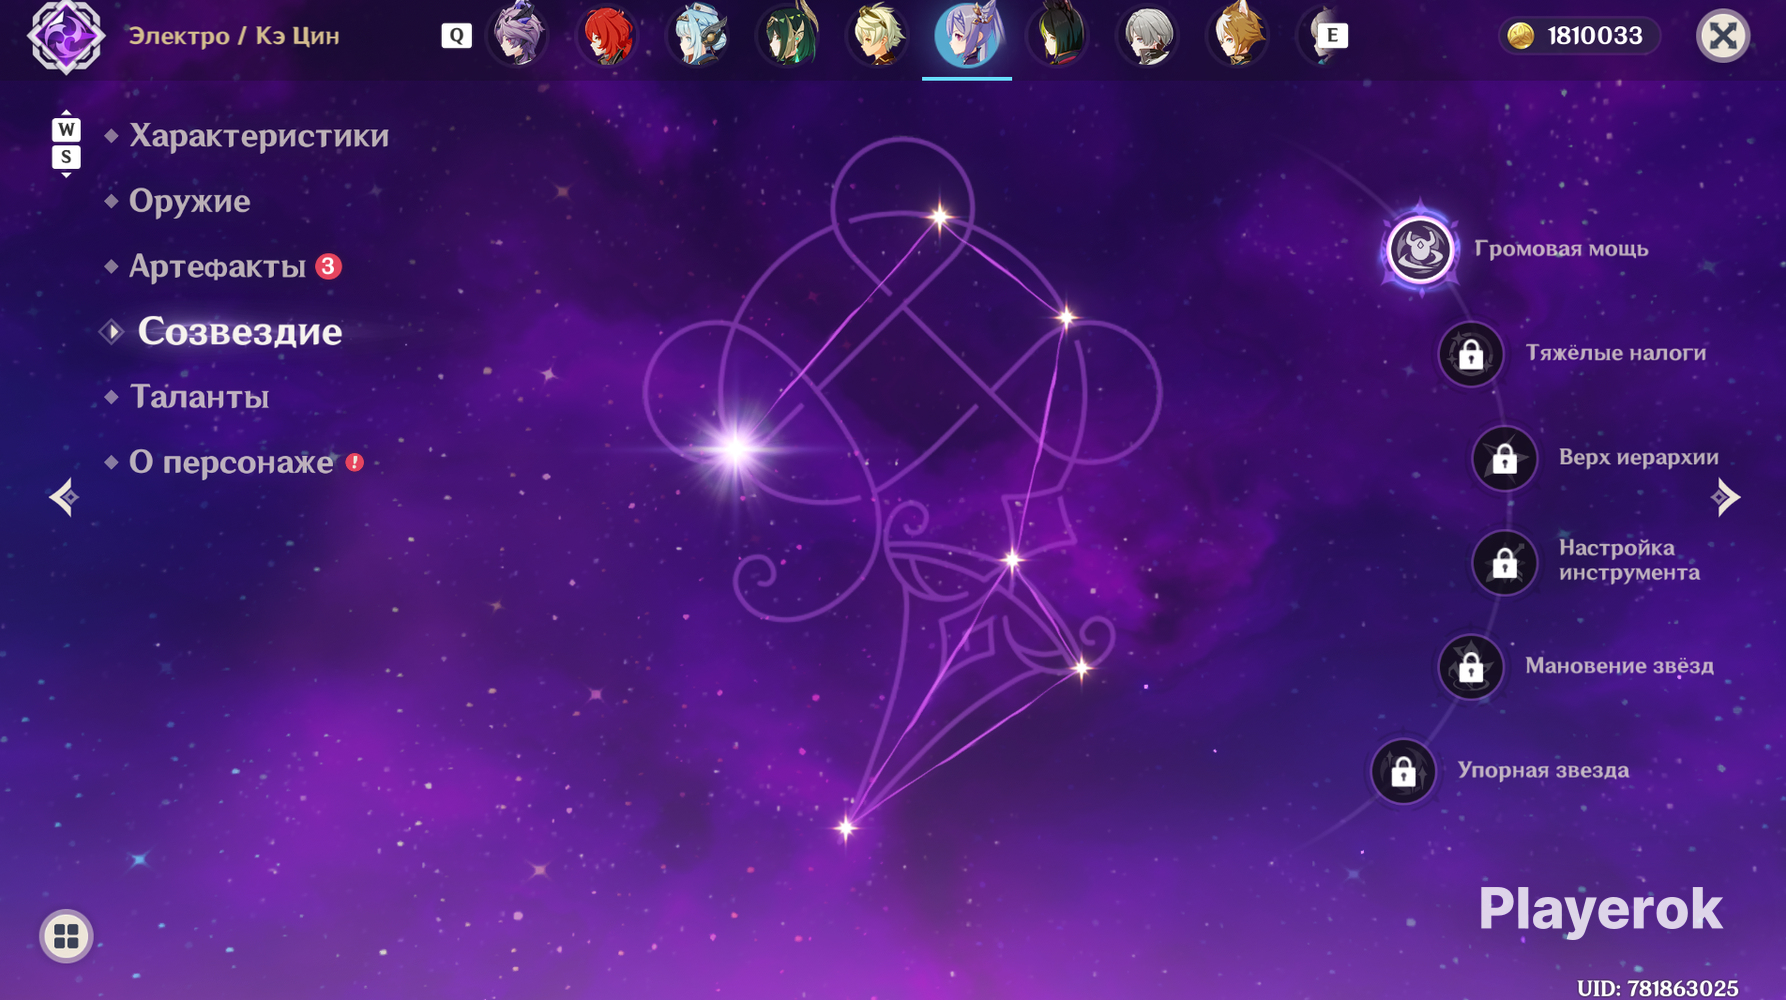Image resolution: width=1786 pixels, height=1000 pixels.
Task: Switch to the blonde-haired character avatar
Action: [x=878, y=35]
